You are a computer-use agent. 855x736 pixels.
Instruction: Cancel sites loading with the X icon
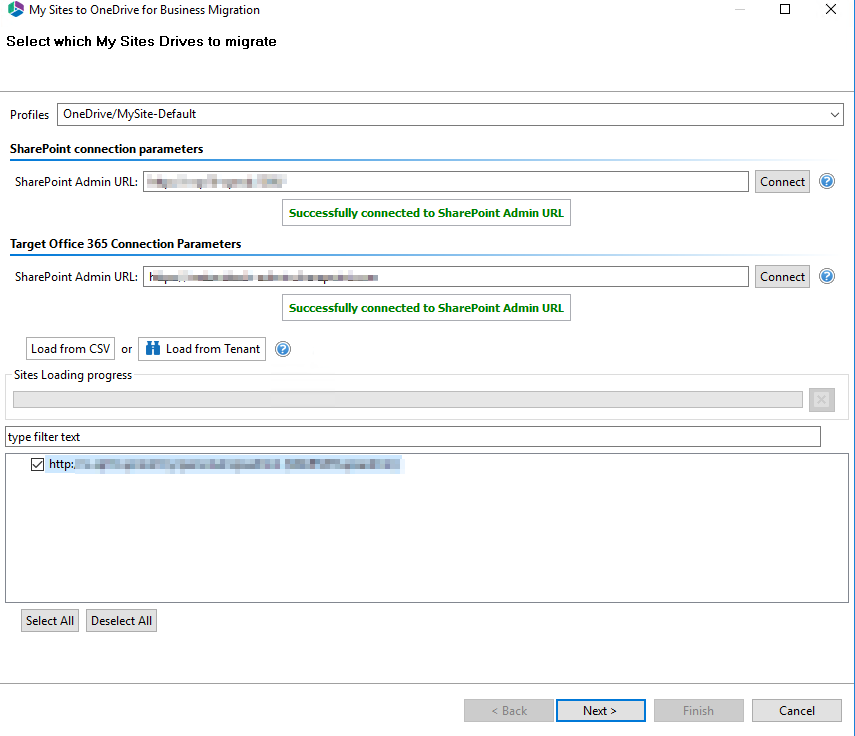pyautogui.click(x=821, y=399)
